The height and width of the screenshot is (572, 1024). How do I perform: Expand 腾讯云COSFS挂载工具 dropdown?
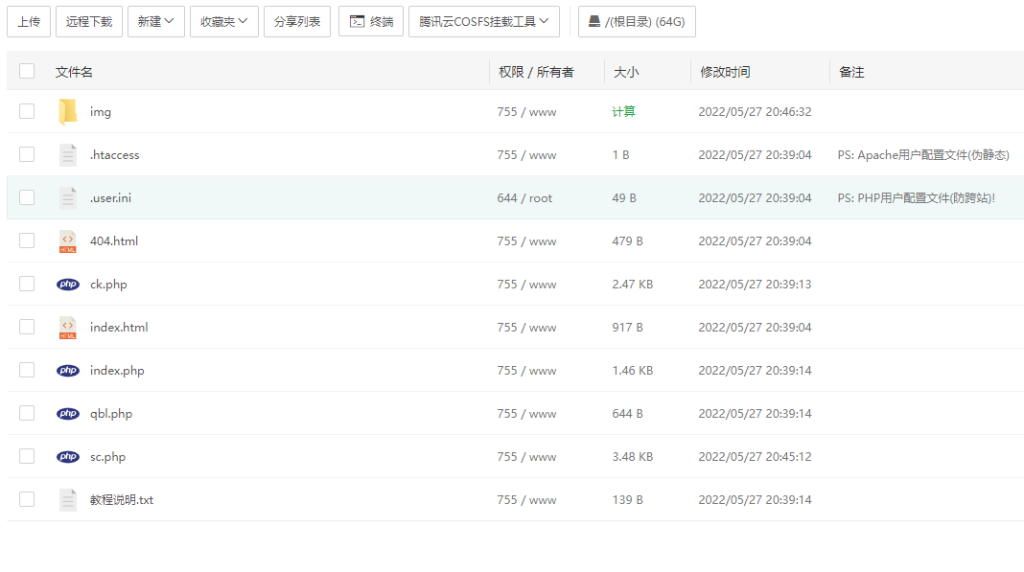click(x=484, y=21)
